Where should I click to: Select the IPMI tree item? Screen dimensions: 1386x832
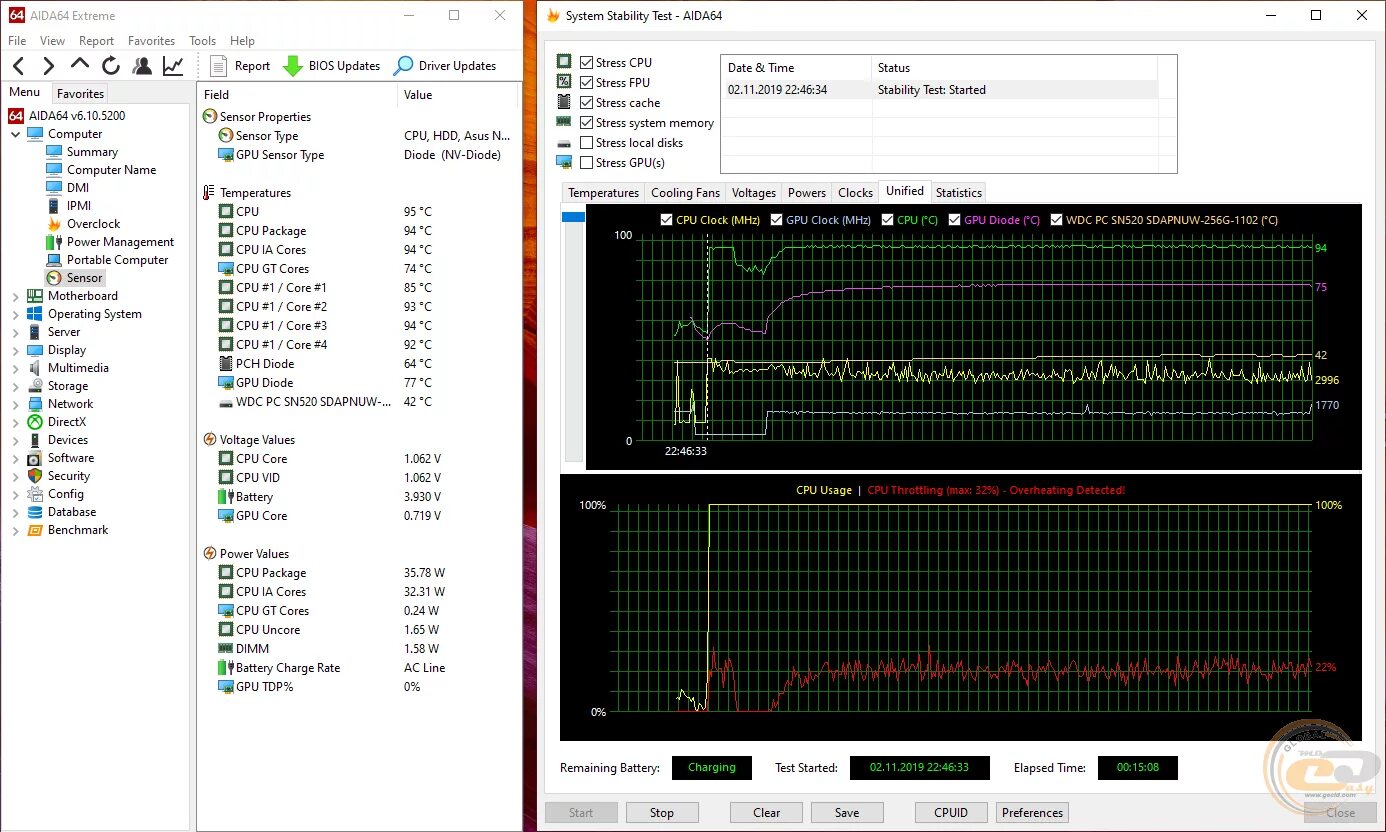coord(79,206)
